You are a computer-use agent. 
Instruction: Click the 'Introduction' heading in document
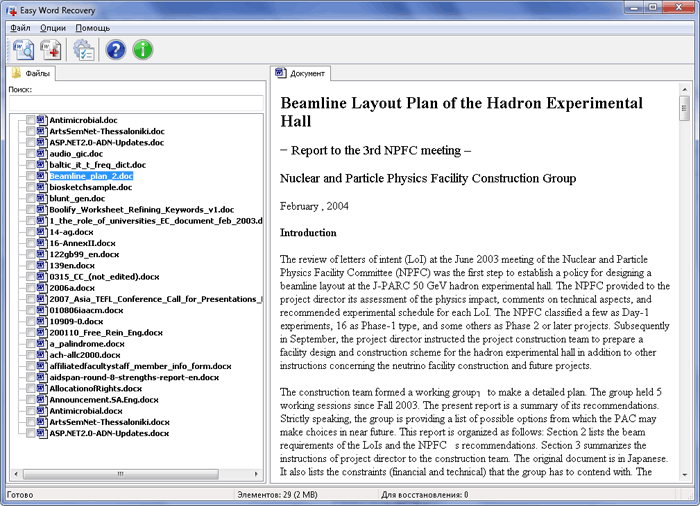click(308, 233)
